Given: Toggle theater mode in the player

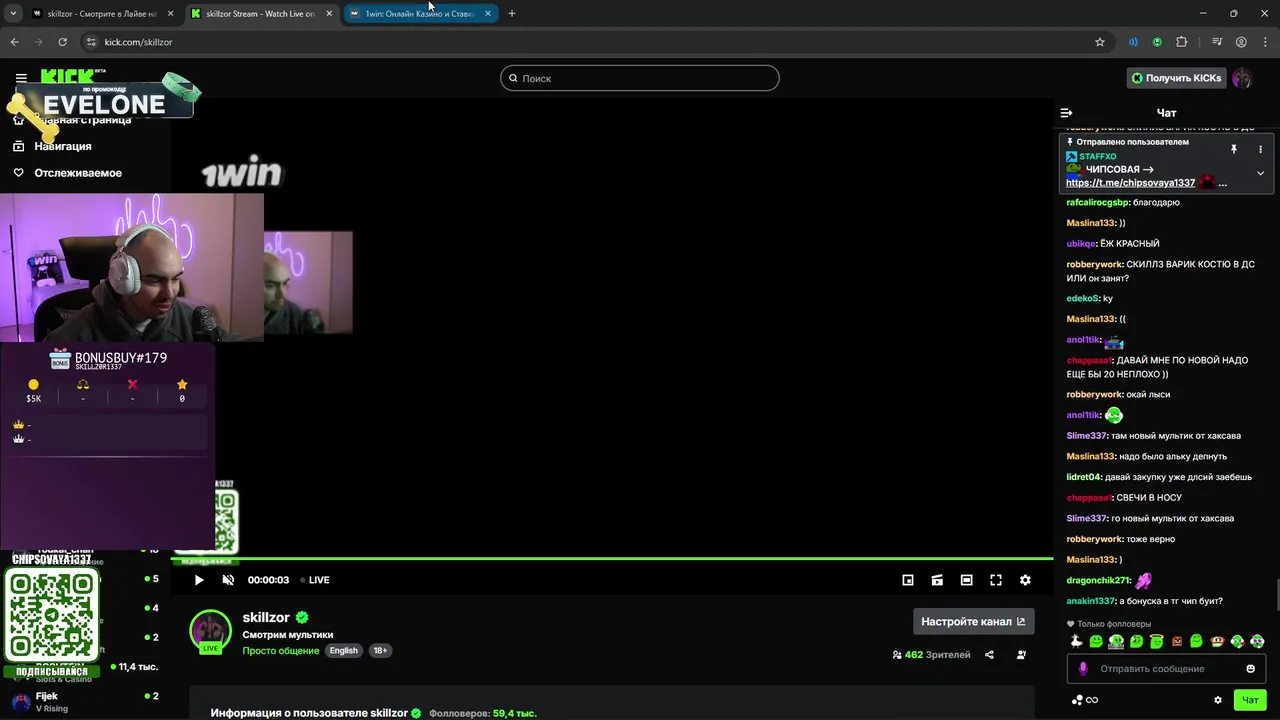Looking at the screenshot, I should click(966, 580).
